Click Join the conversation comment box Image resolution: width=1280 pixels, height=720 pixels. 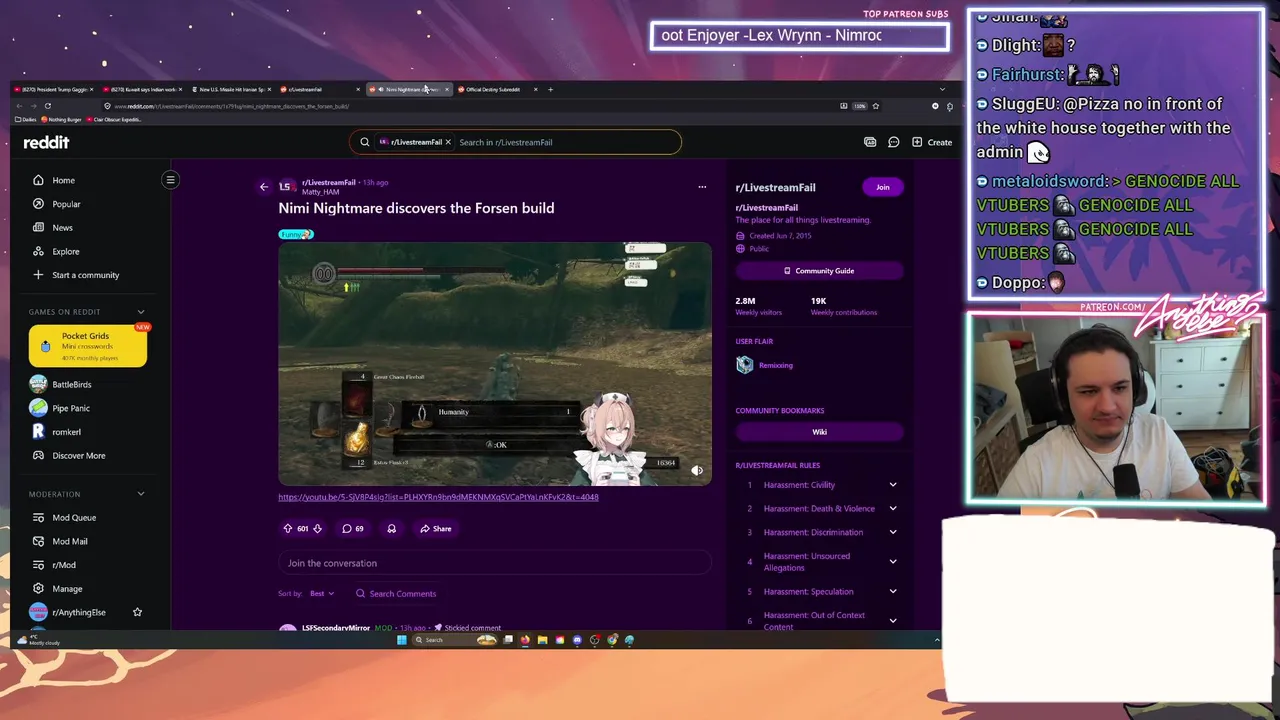[x=495, y=563]
